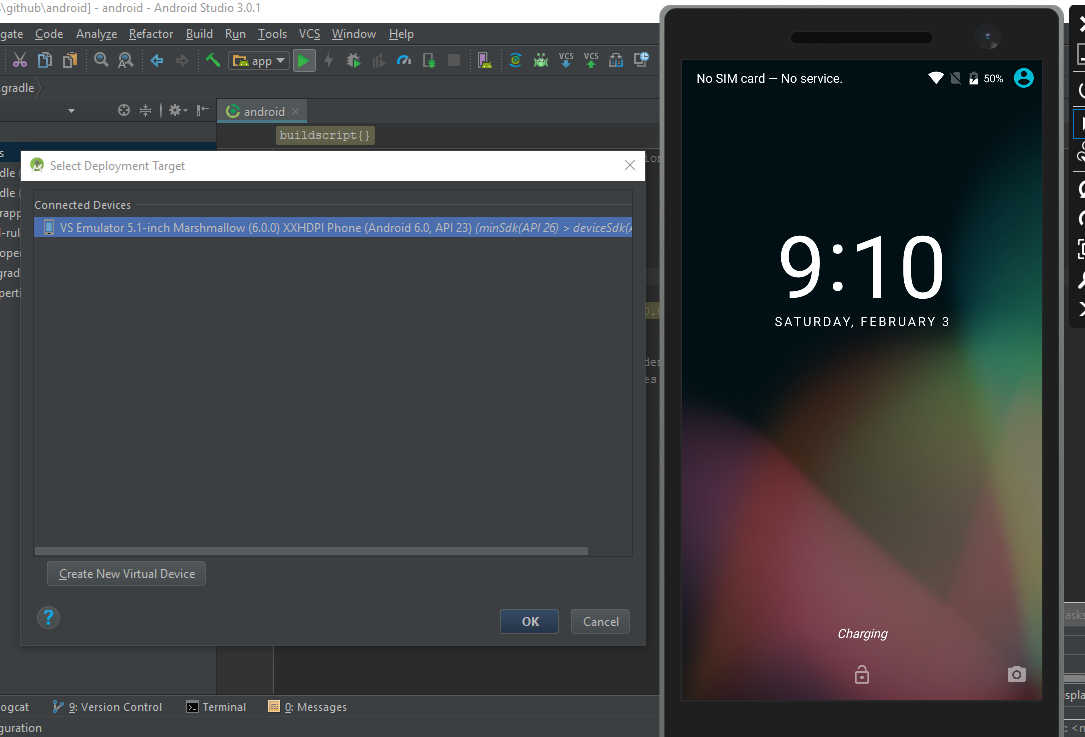
Task: Open the Refactor menu
Action: [151, 34]
